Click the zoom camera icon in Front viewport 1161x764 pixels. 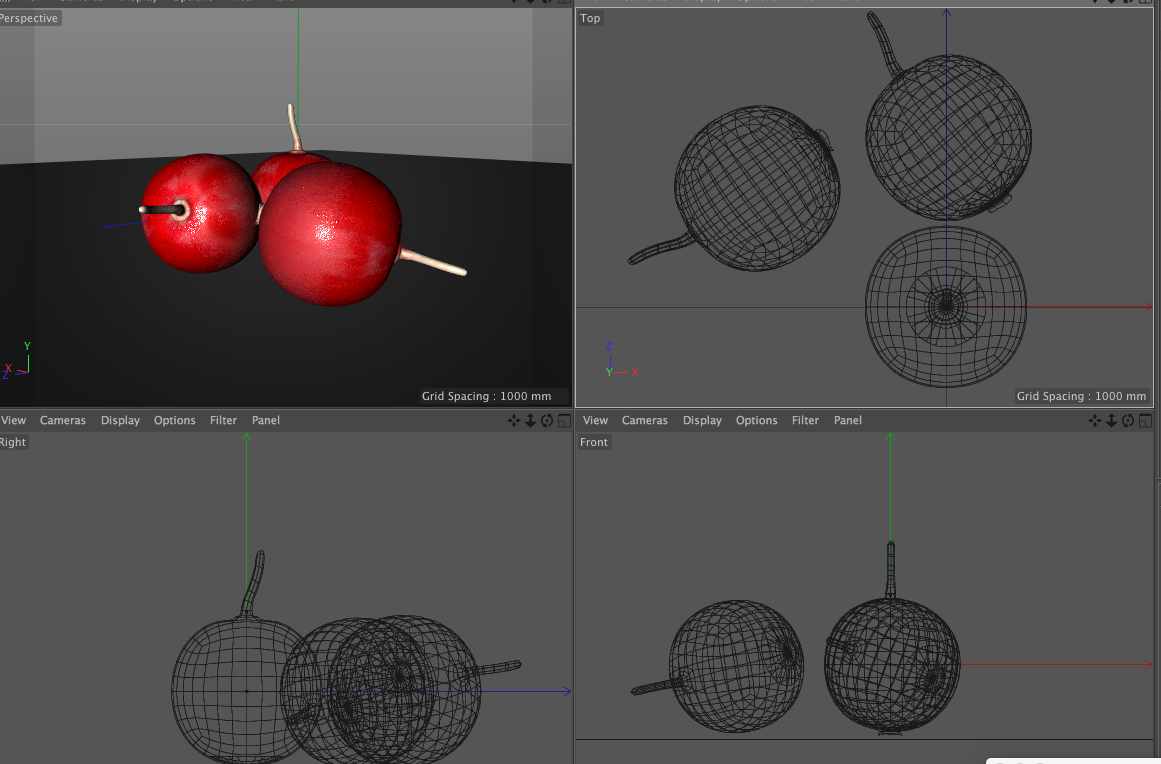click(x=1112, y=421)
